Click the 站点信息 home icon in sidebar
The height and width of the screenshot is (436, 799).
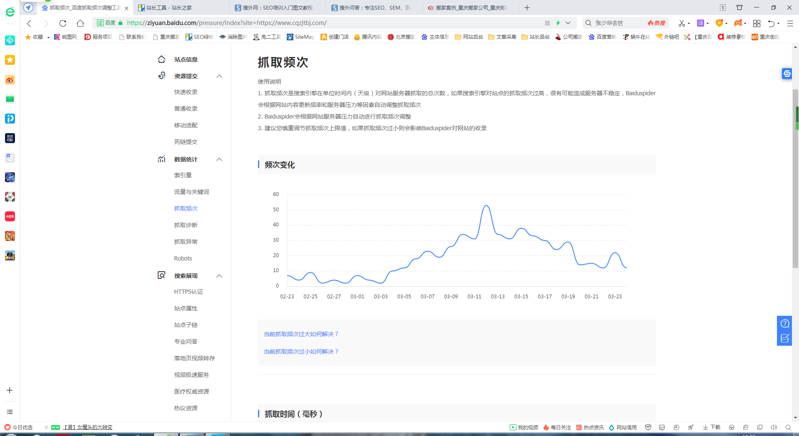click(161, 59)
